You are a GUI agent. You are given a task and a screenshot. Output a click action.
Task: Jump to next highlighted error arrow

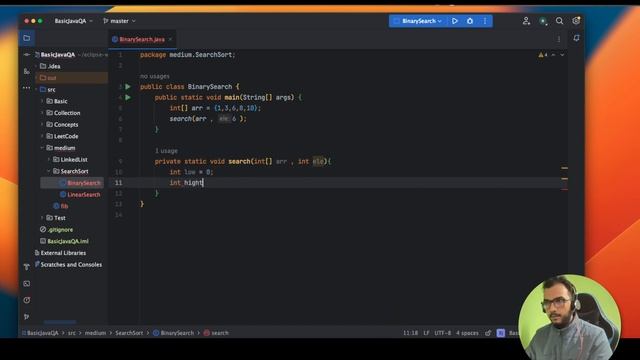pyautogui.click(x=562, y=55)
